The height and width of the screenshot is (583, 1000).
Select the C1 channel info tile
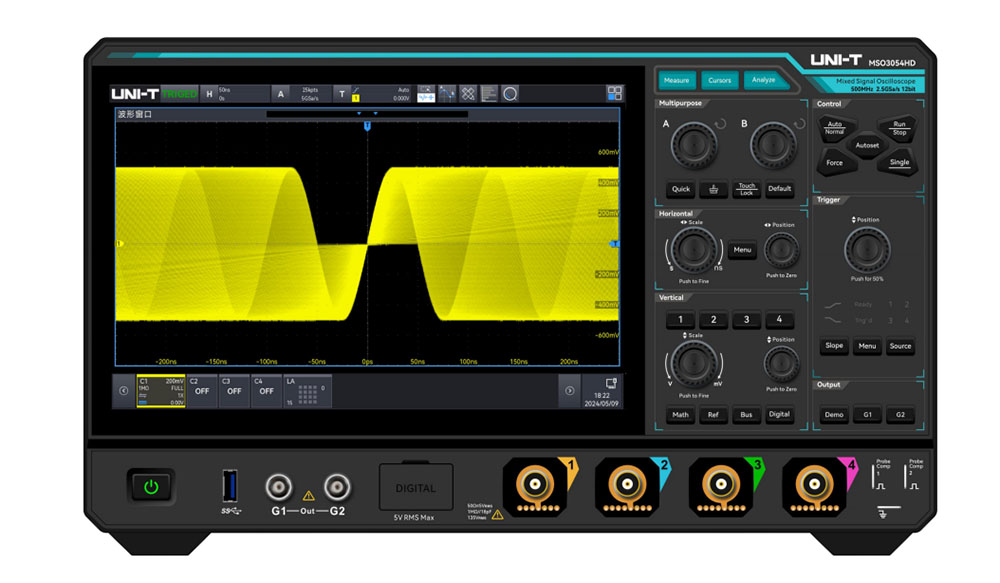(x=161, y=391)
